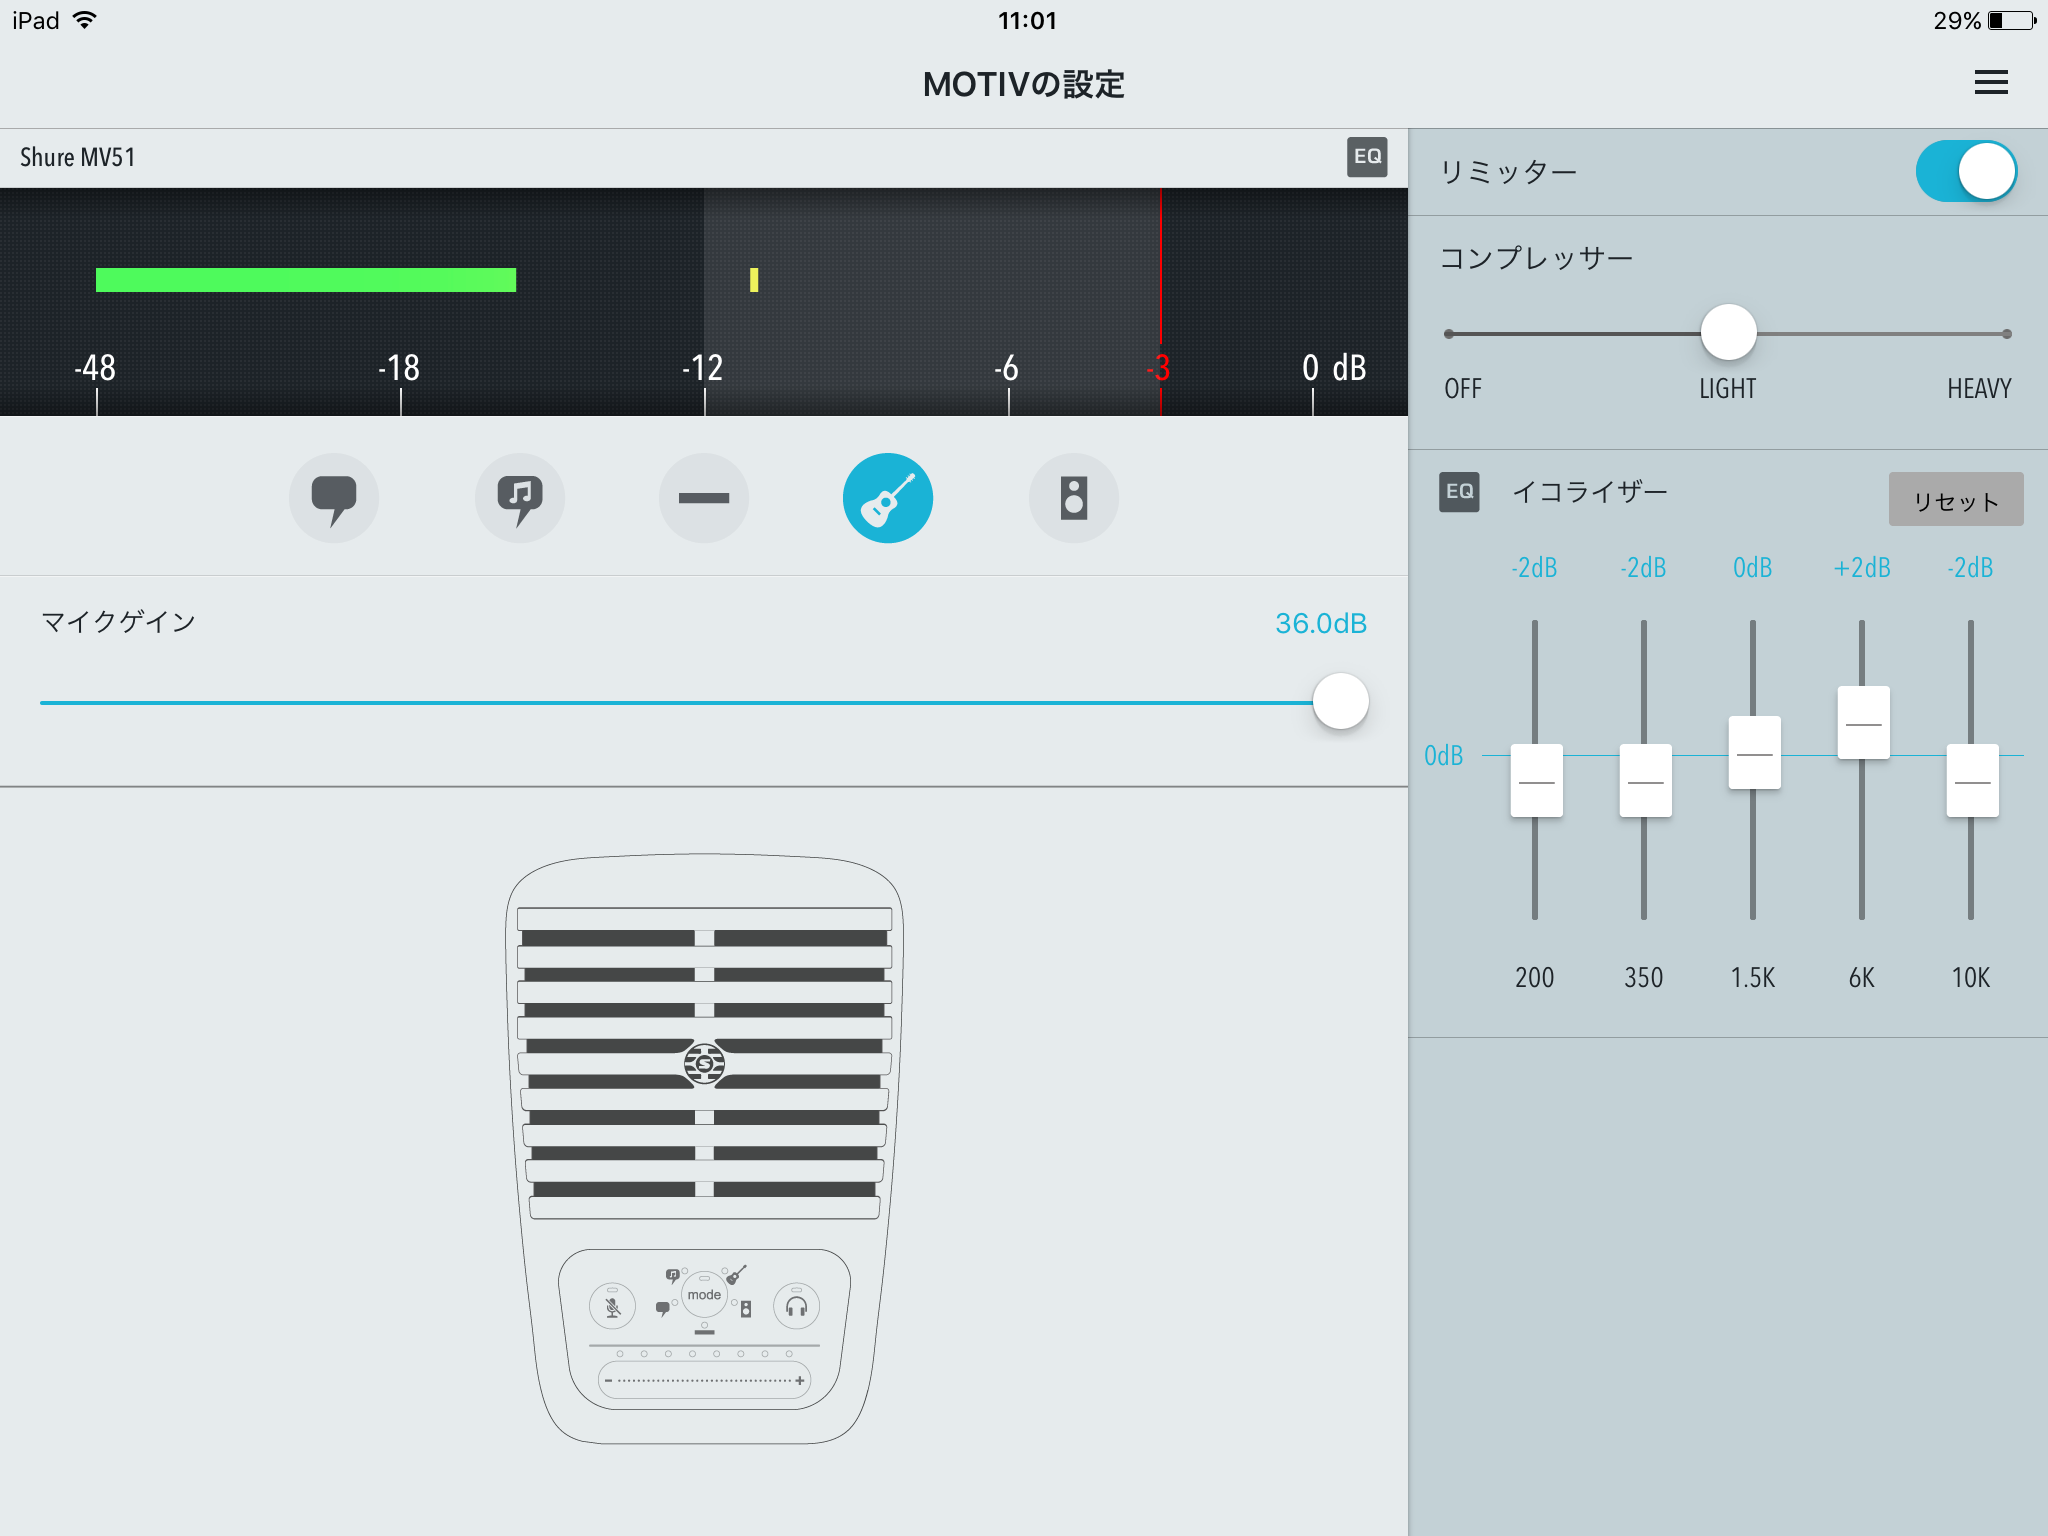Click the リセット equalizer button
This screenshot has width=2048, height=1536.
click(1956, 499)
